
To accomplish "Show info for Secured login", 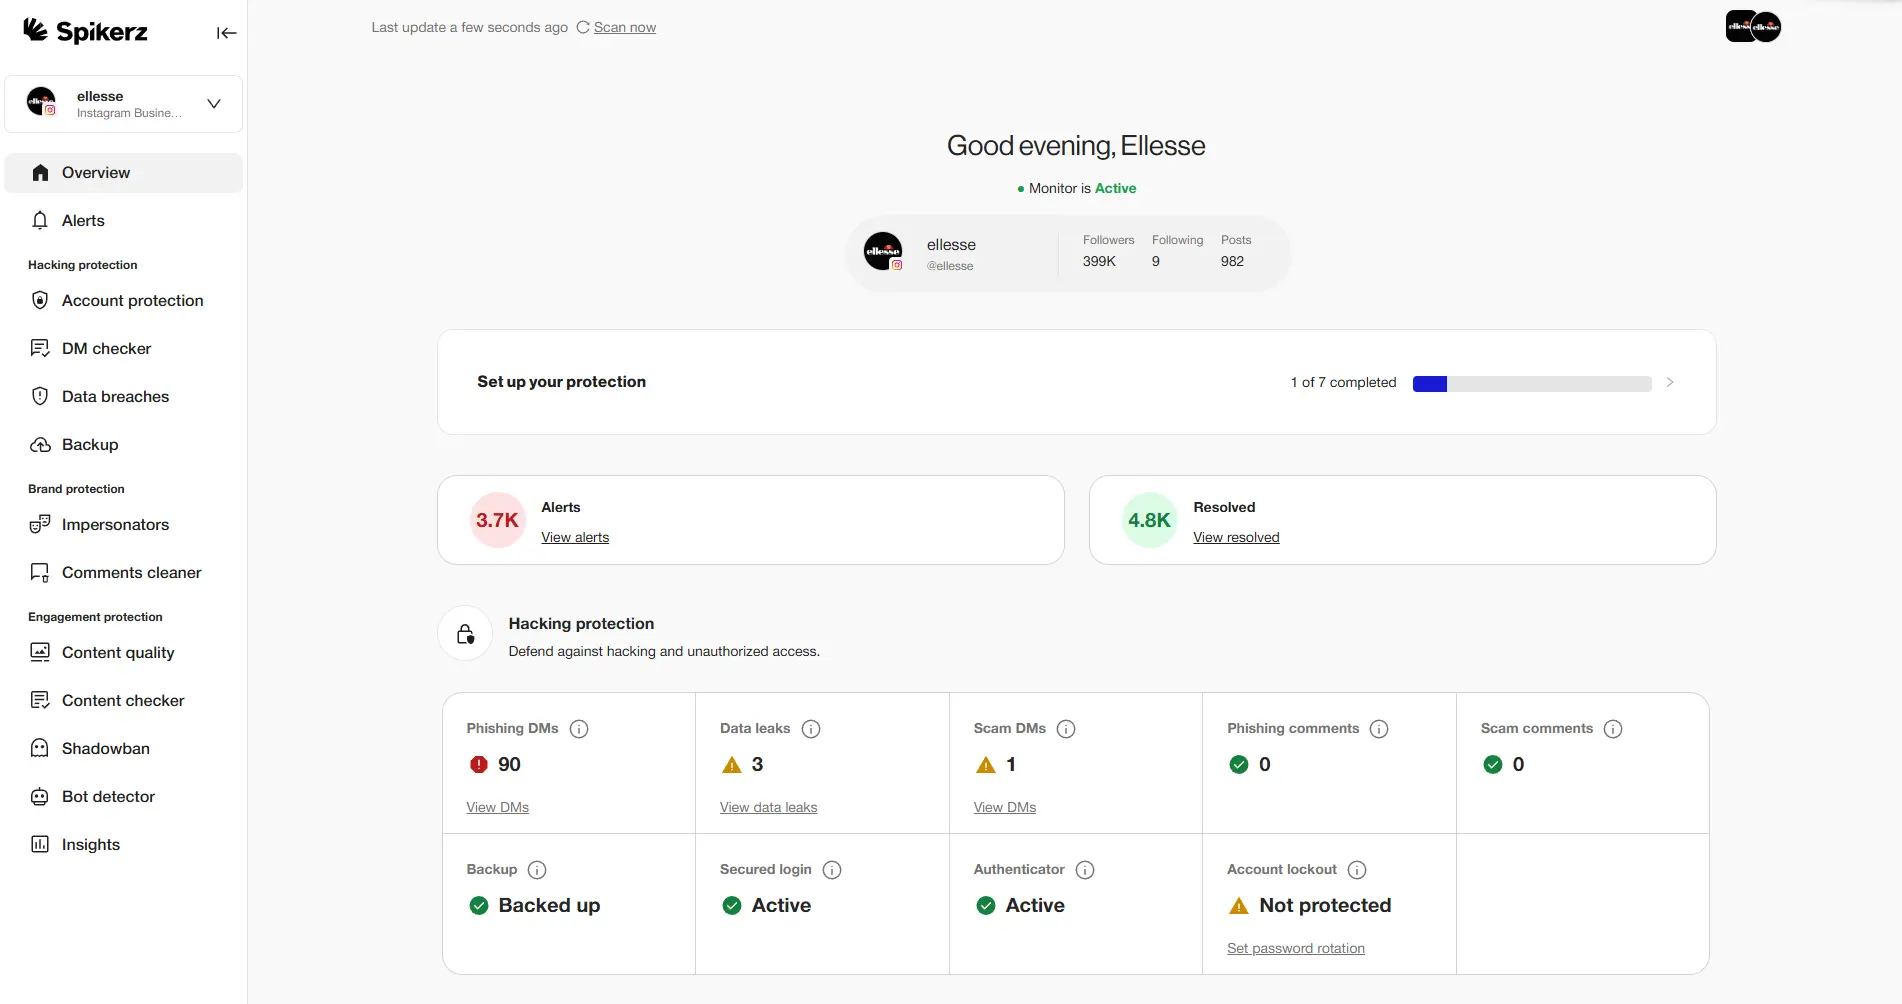I will point(832,870).
